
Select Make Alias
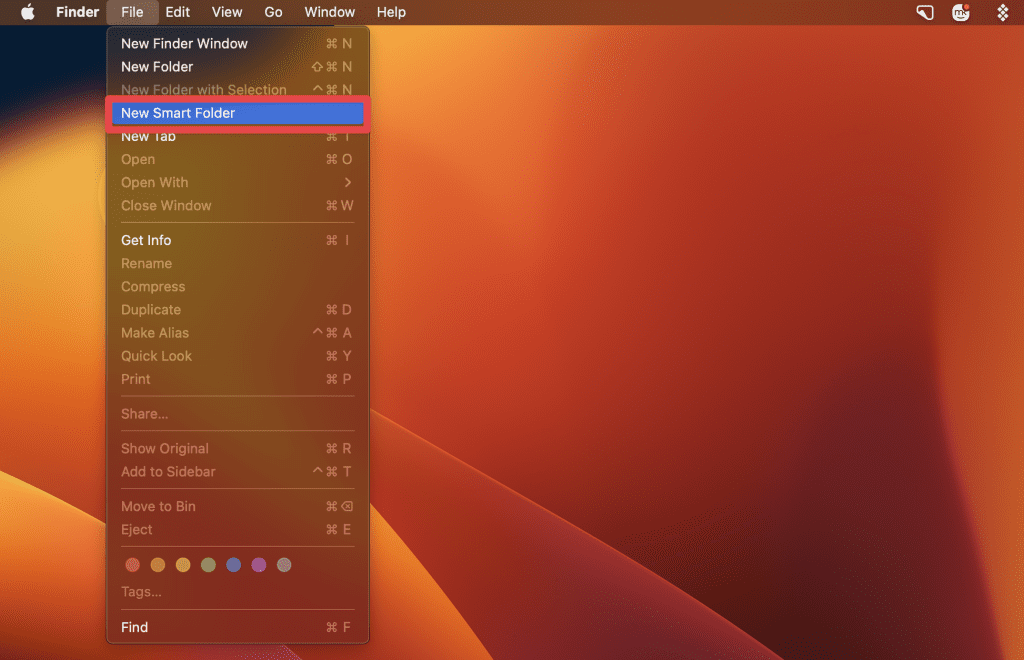click(237, 333)
